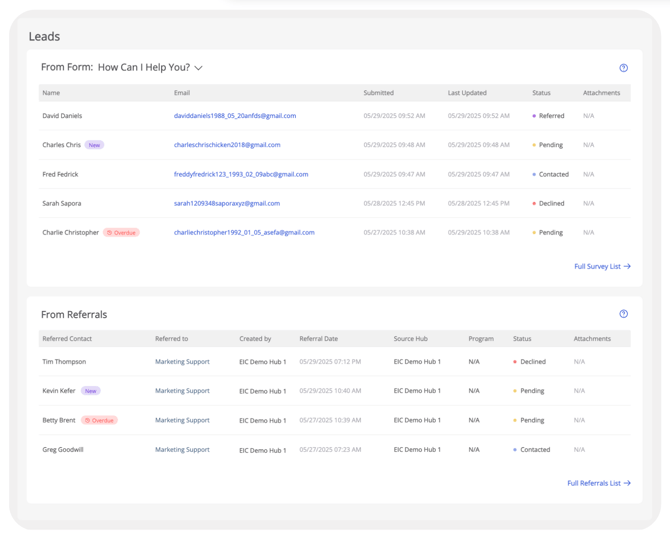Click Submitted date 05/29/2025 09:52 AM
670x538 pixels.
pos(394,116)
